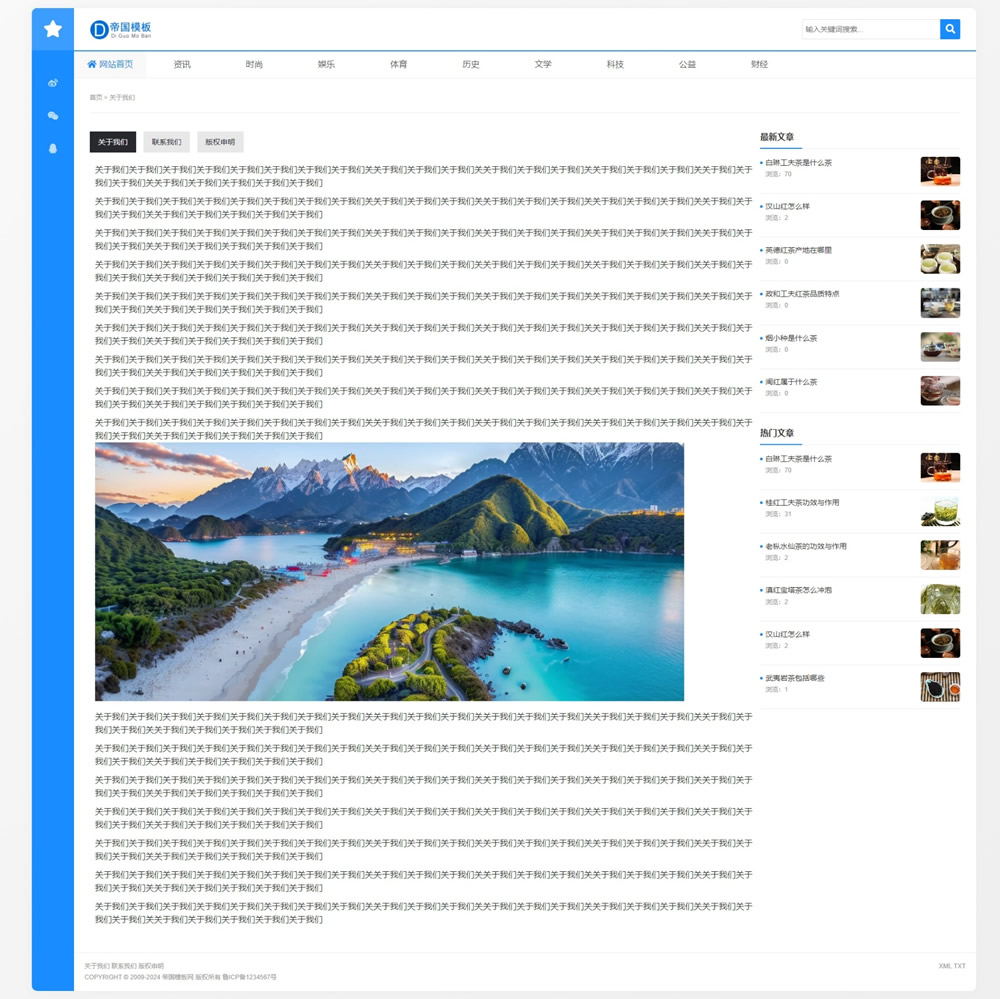1000x999 pixels.
Task: Select 科技 in the navigation bar
Action: [x=615, y=64]
